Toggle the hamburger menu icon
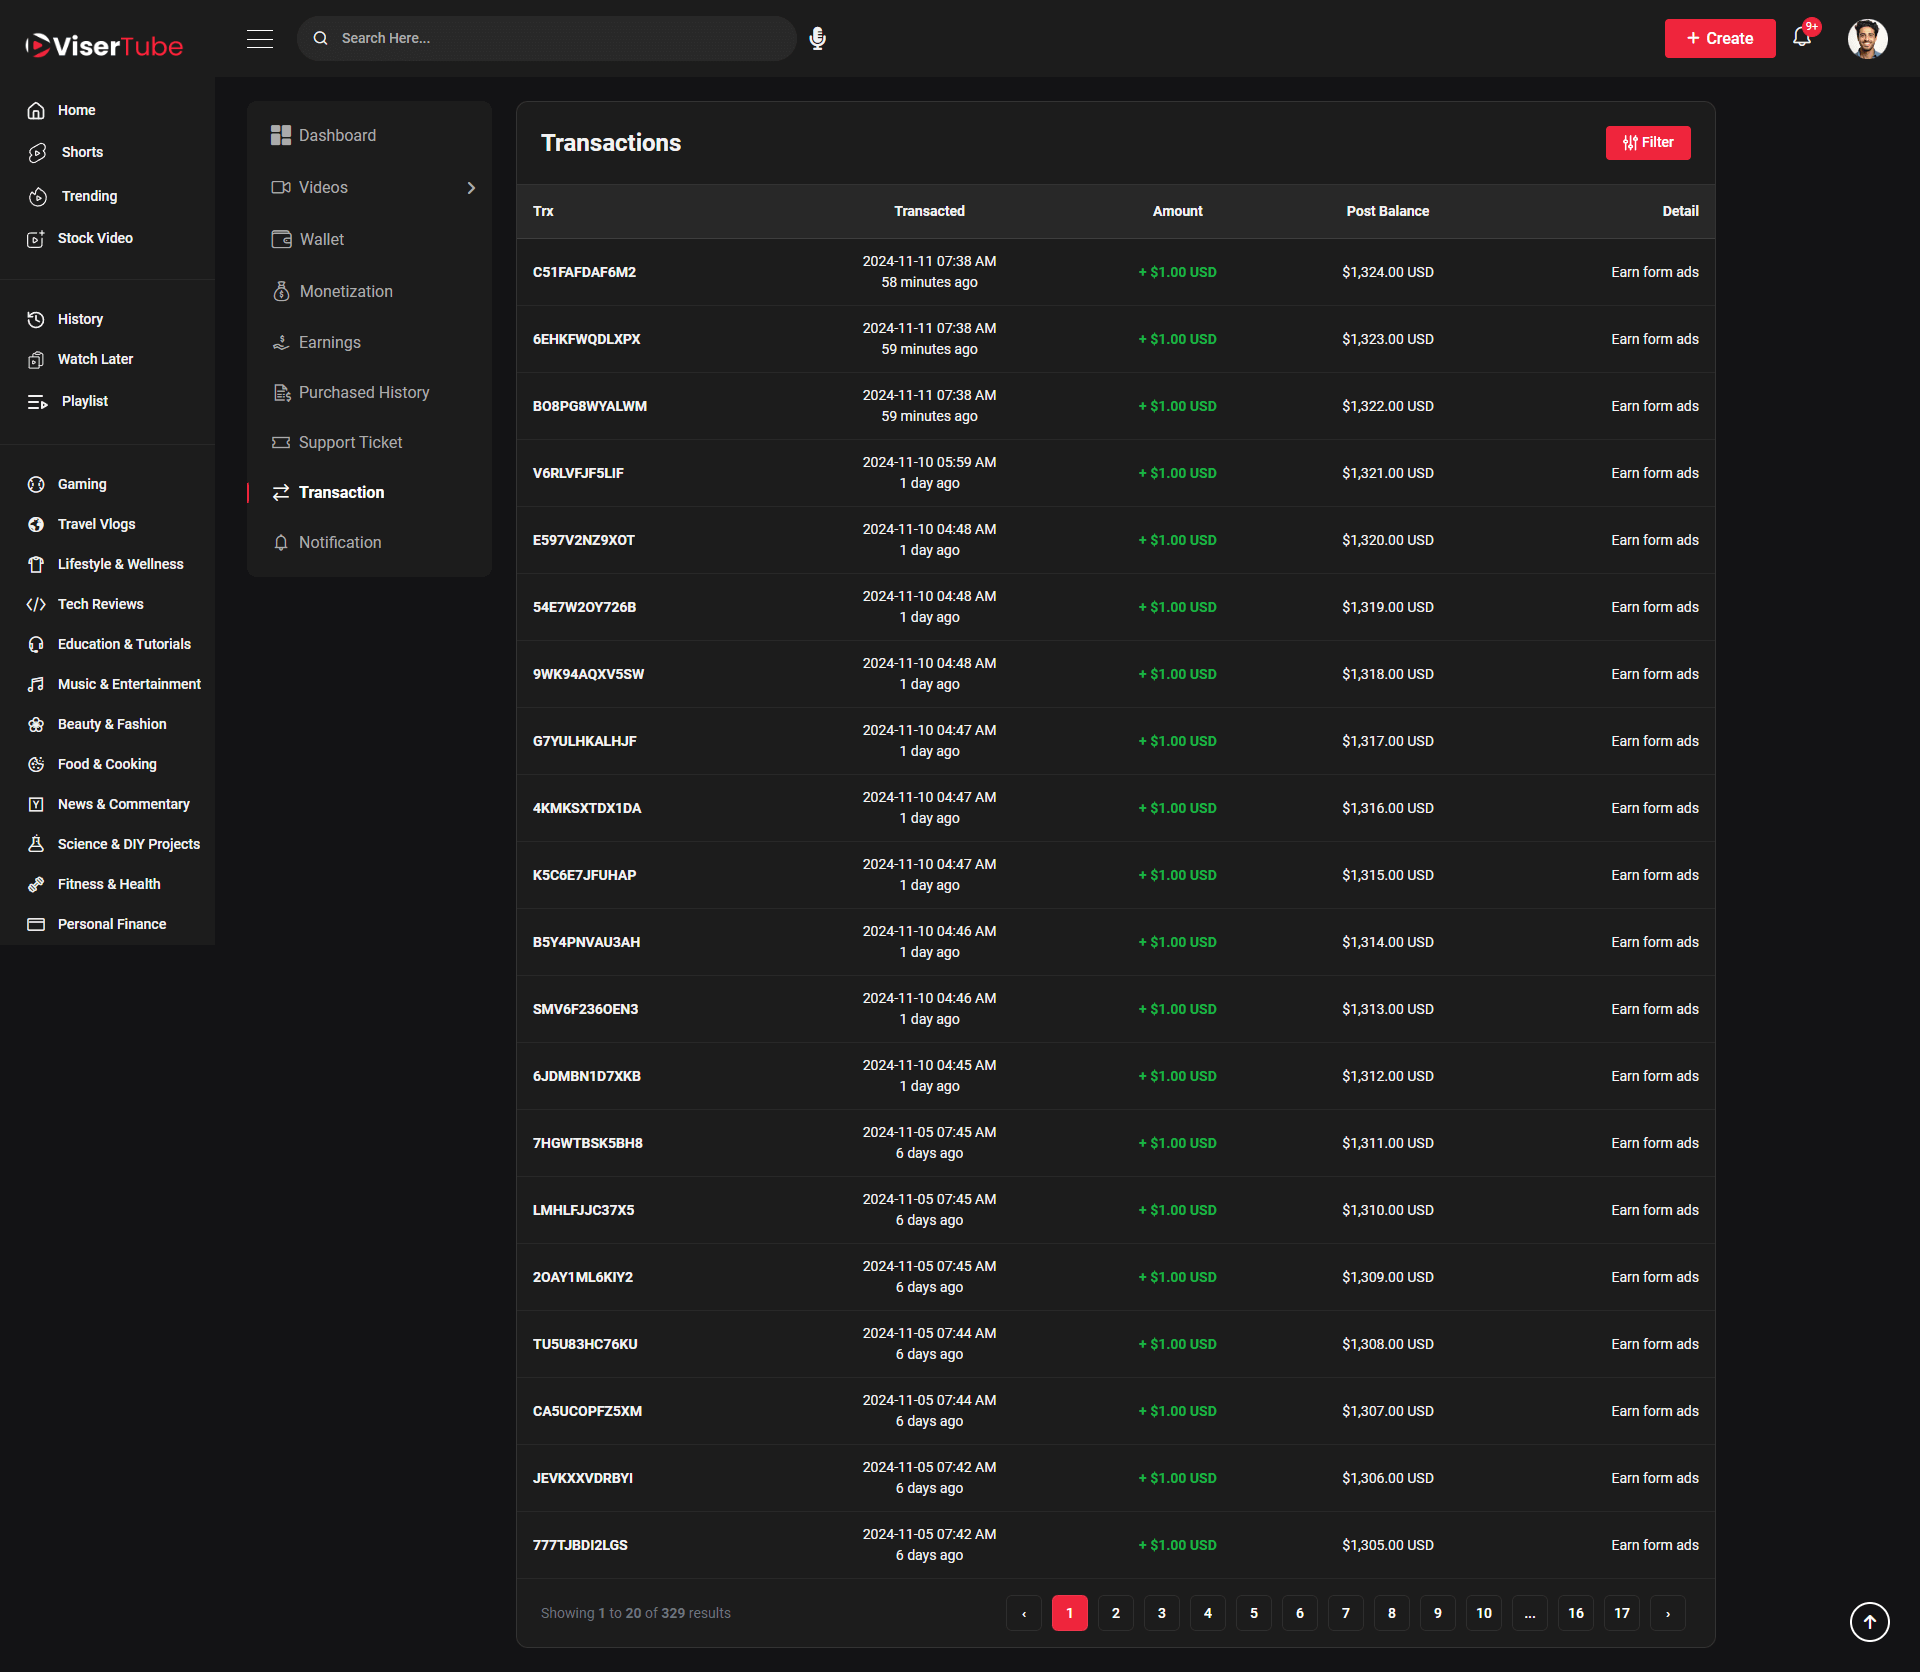1920x1672 pixels. pyautogui.click(x=260, y=38)
